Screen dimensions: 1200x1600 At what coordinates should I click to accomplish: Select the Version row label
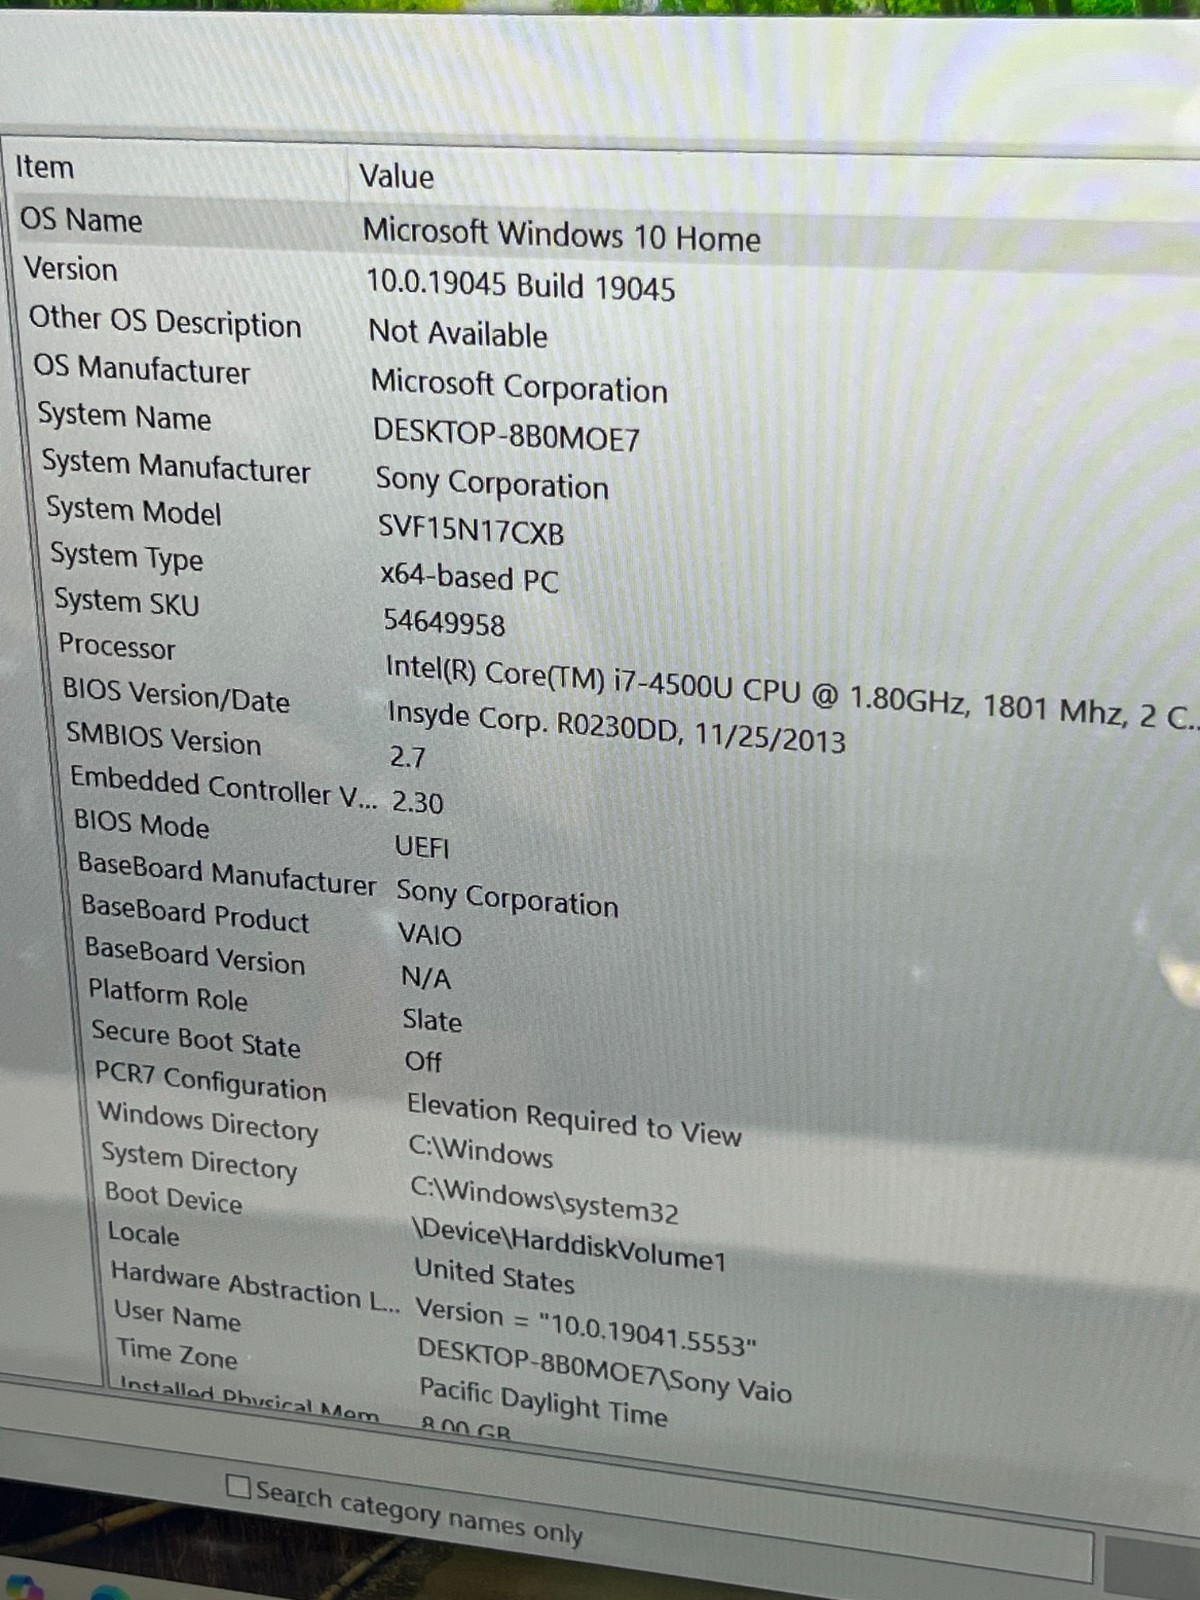[x=71, y=268]
